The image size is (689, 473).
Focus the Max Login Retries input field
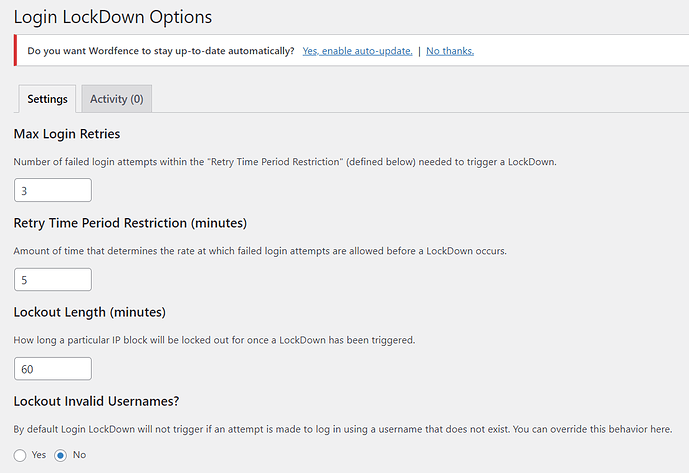click(53, 190)
